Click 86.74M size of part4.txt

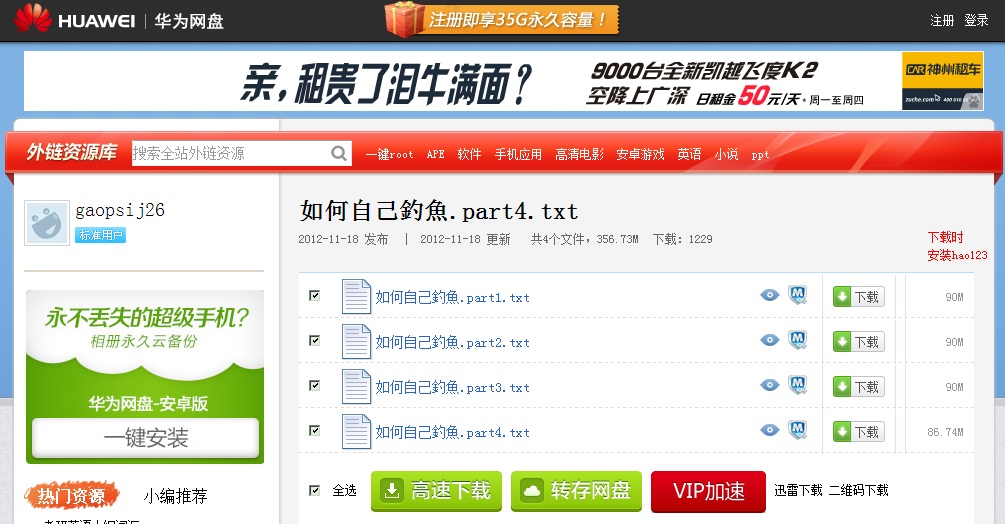pos(945,432)
